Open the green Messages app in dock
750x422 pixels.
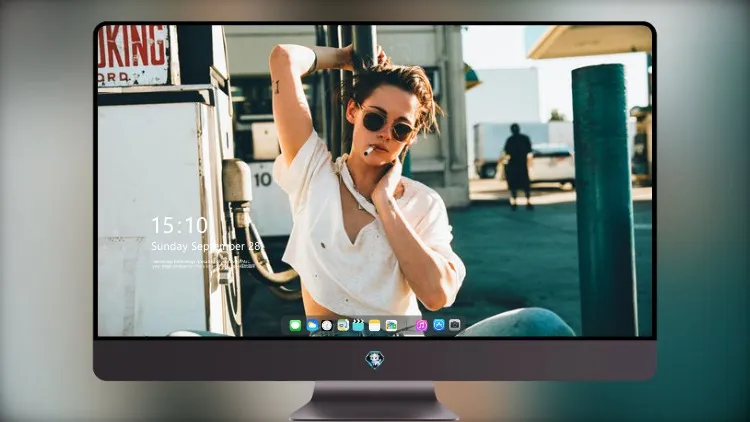[295, 326]
